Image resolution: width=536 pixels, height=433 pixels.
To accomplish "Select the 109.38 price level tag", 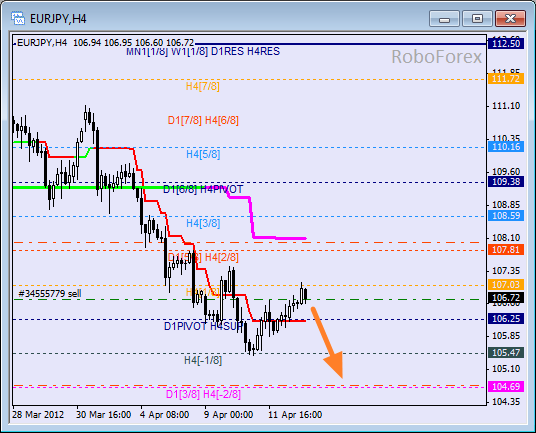I will coord(506,181).
